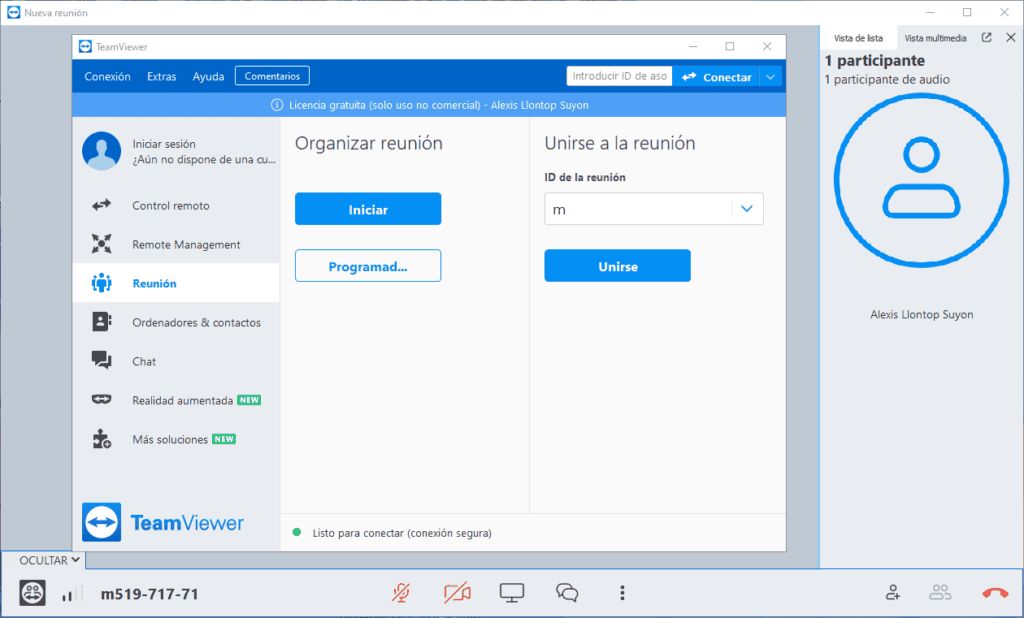Click the screen sharing monitor icon
This screenshot has width=1024, height=618.
tap(512, 593)
